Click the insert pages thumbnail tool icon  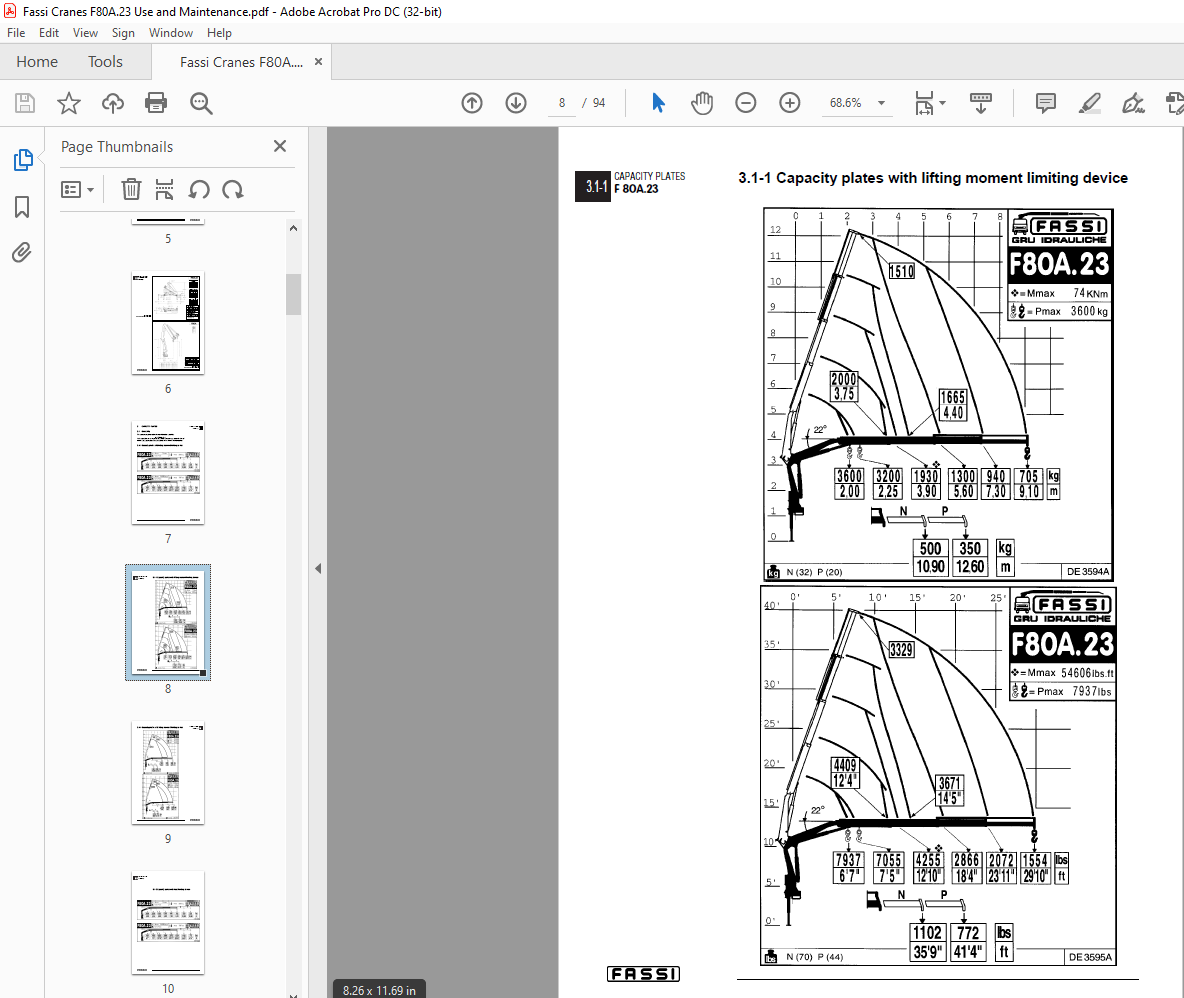point(164,189)
